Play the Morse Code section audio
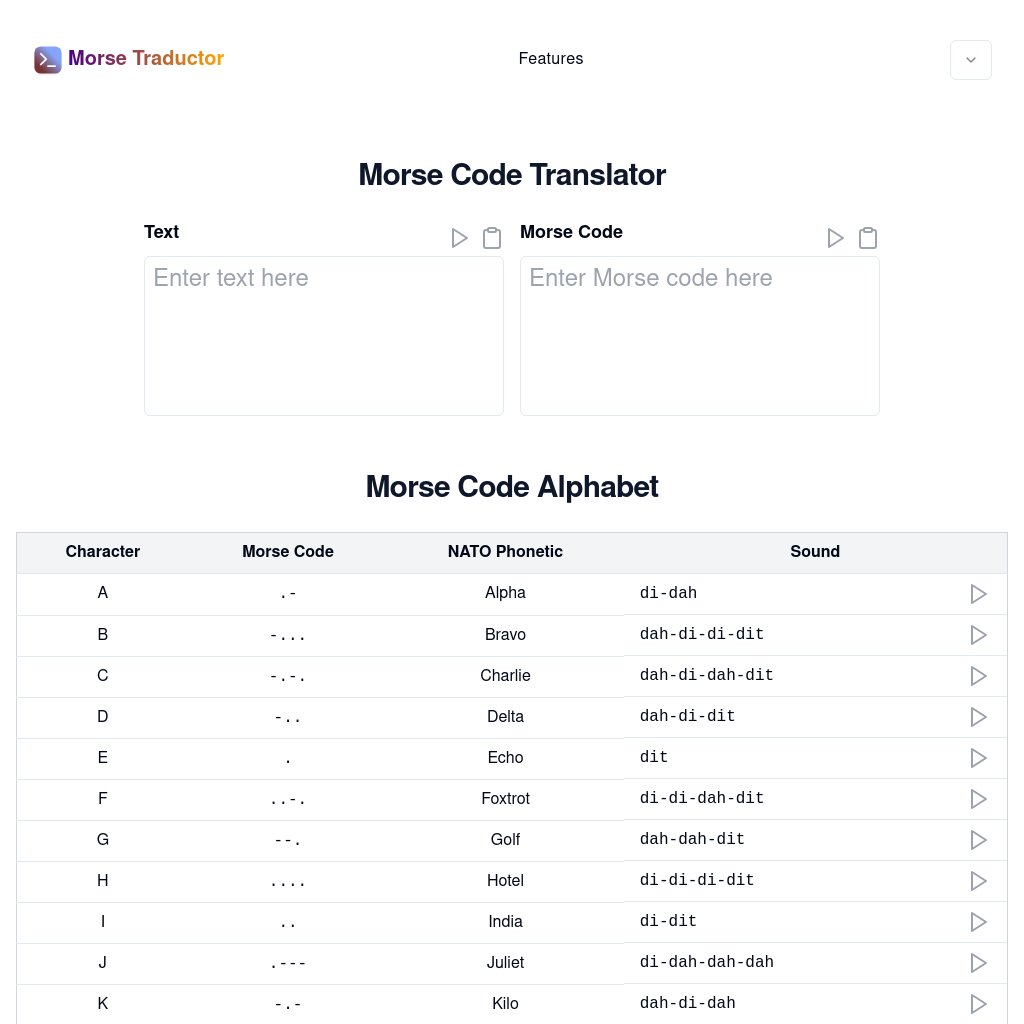This screenshot has width=1024, height=1024. point(835,238)
